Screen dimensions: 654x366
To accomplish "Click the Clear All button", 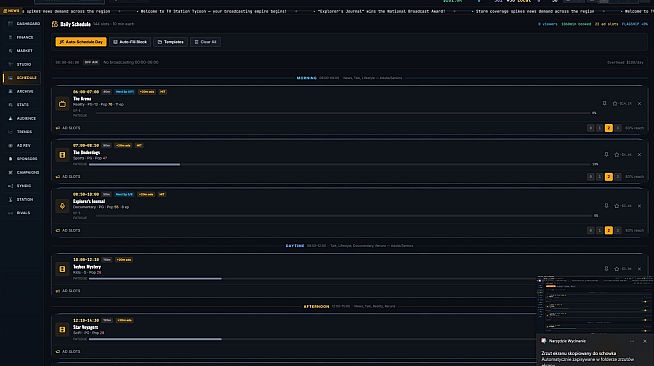I will pyautogui.click(x=205, y=42).
